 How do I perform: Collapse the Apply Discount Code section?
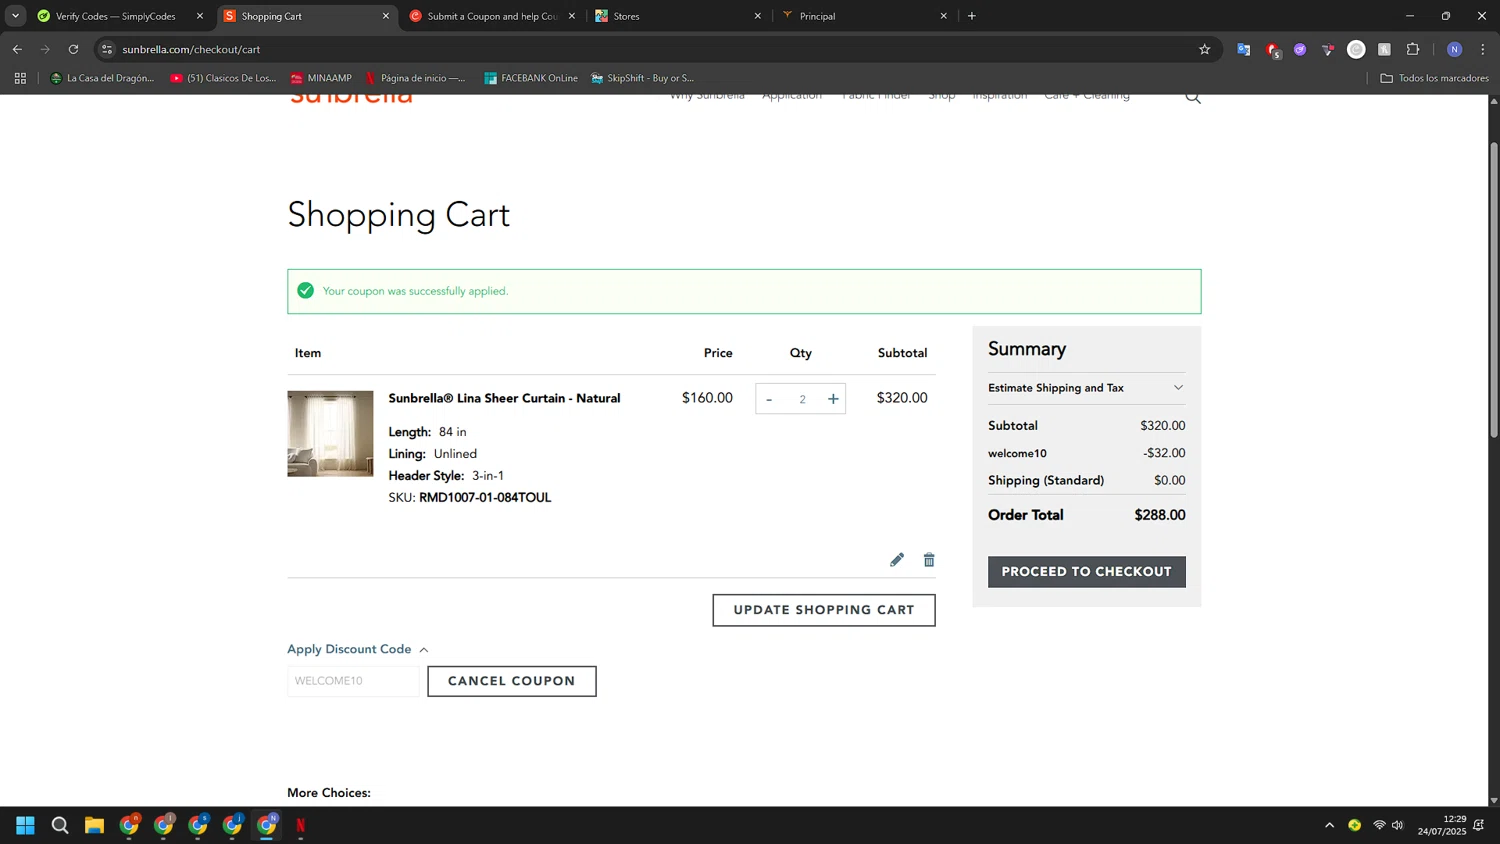(358, 649)
